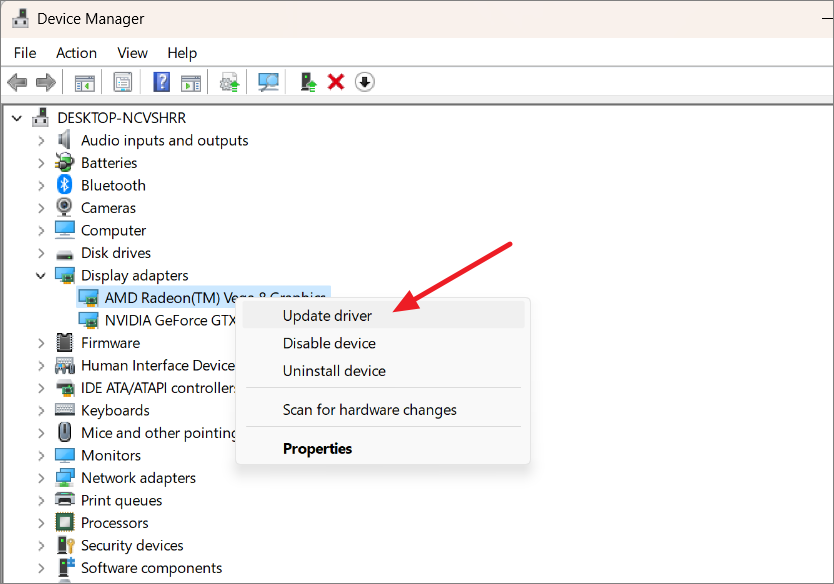
Task: Expand the Batteries category
Action: pos(41,163)
